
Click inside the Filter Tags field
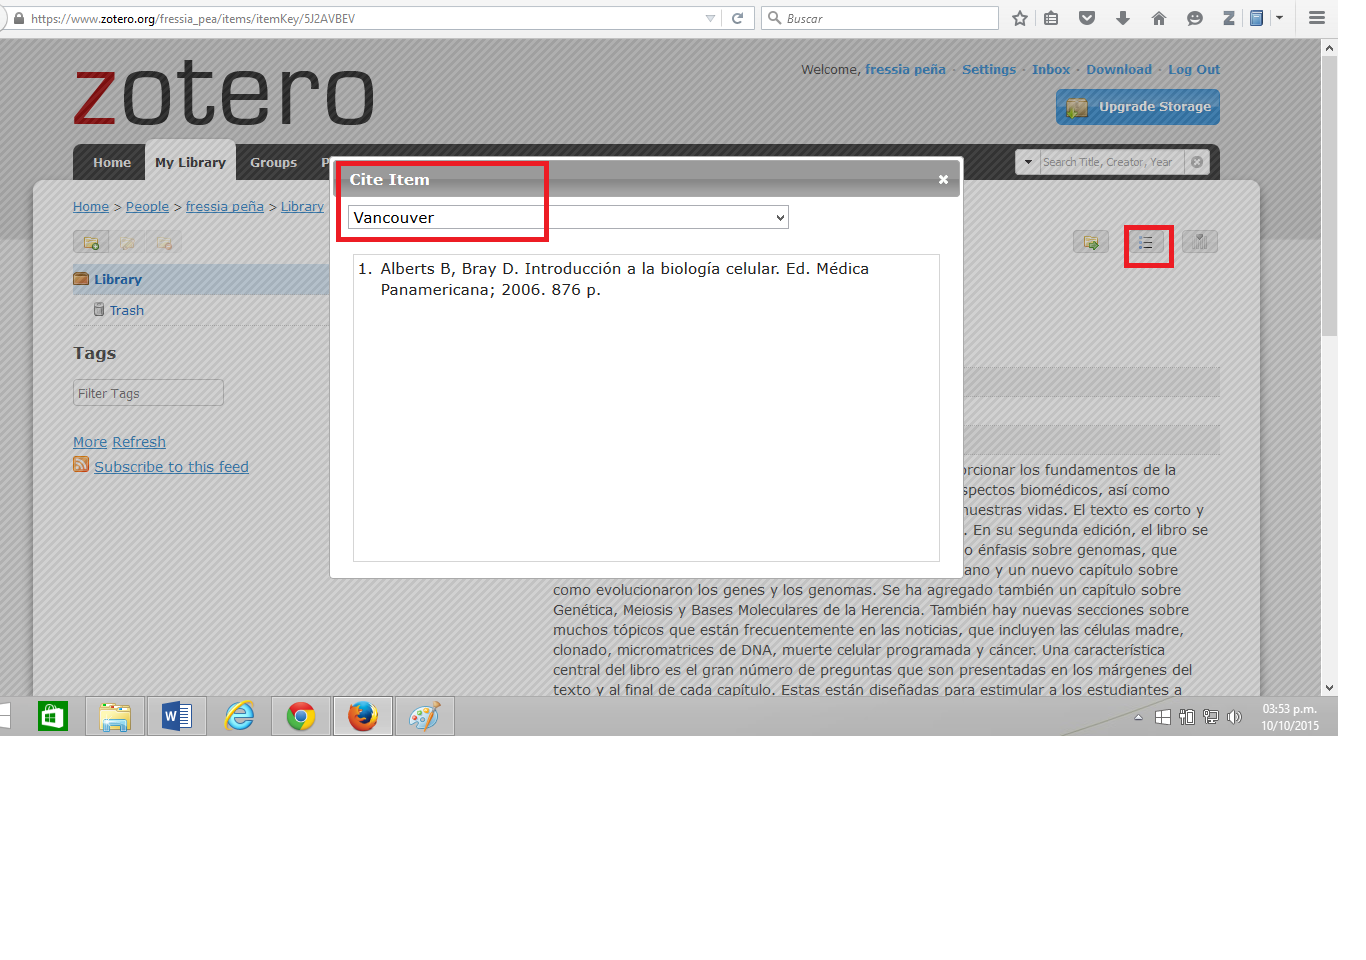(x=148, y=392)
